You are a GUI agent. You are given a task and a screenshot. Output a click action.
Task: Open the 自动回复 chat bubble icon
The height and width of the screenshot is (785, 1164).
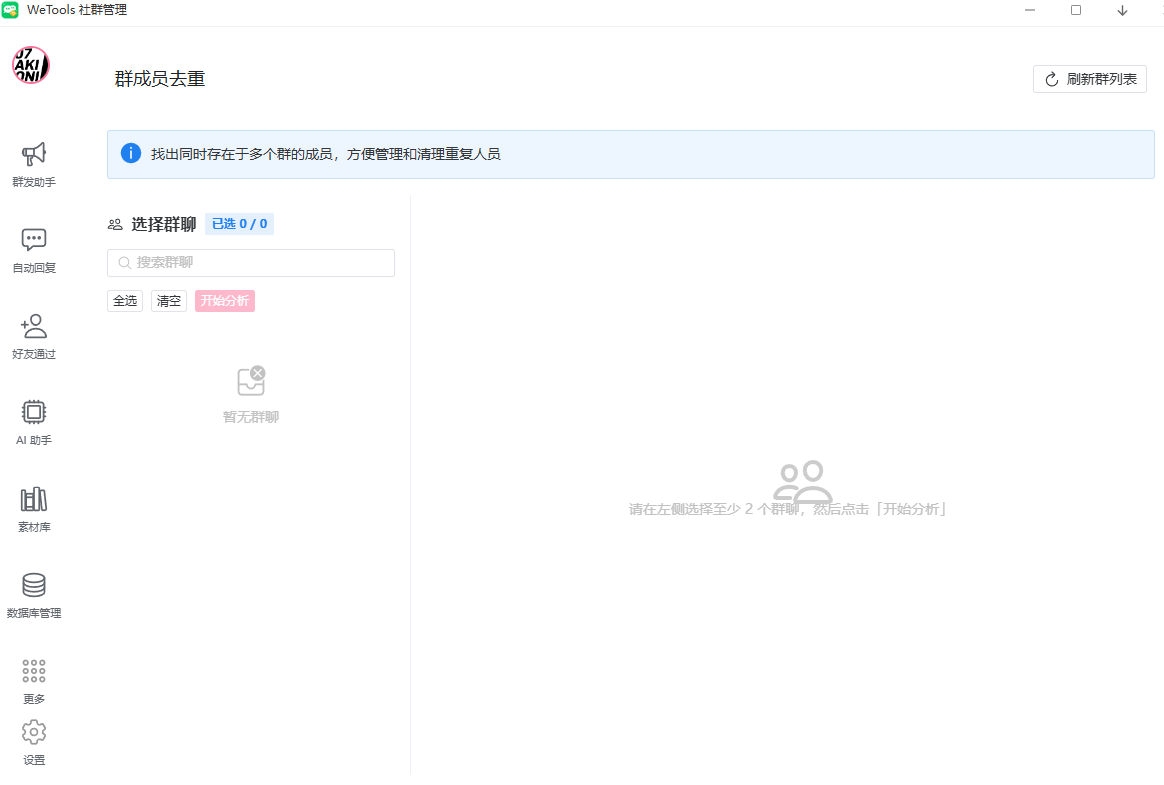click(x=34, y=240)
